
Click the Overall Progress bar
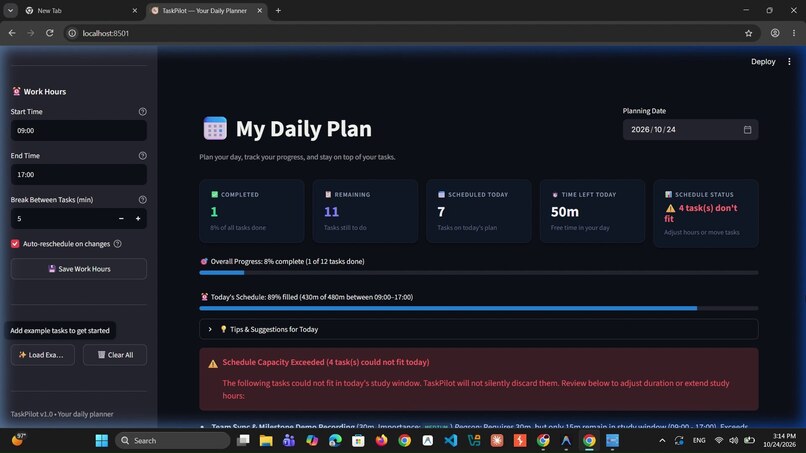pyautogui.click(x=479, y=273)
